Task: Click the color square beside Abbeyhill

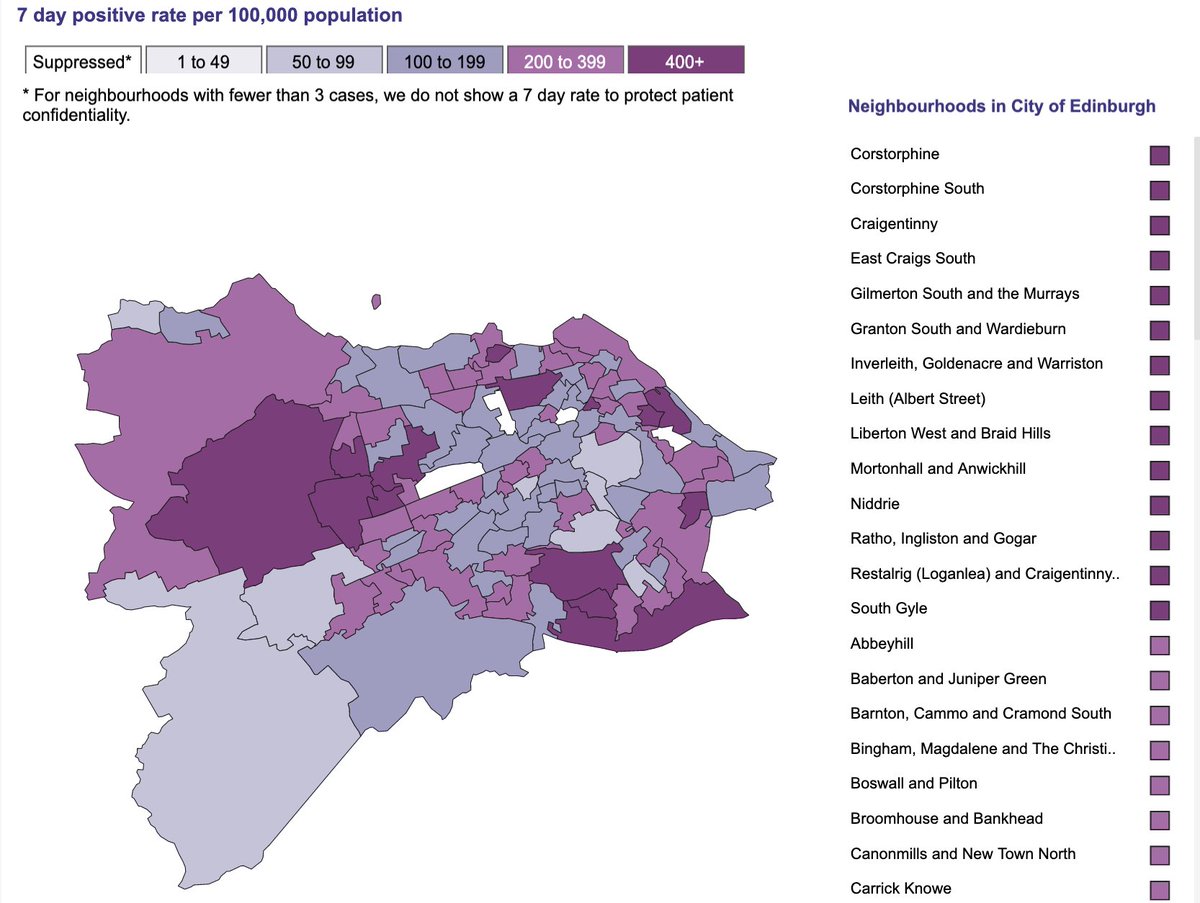Action: [x=1159, y=645]
